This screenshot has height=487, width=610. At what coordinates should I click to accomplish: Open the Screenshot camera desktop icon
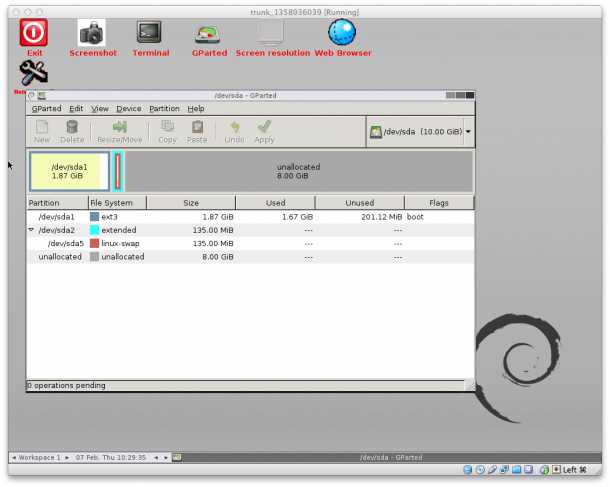point(92,33)
